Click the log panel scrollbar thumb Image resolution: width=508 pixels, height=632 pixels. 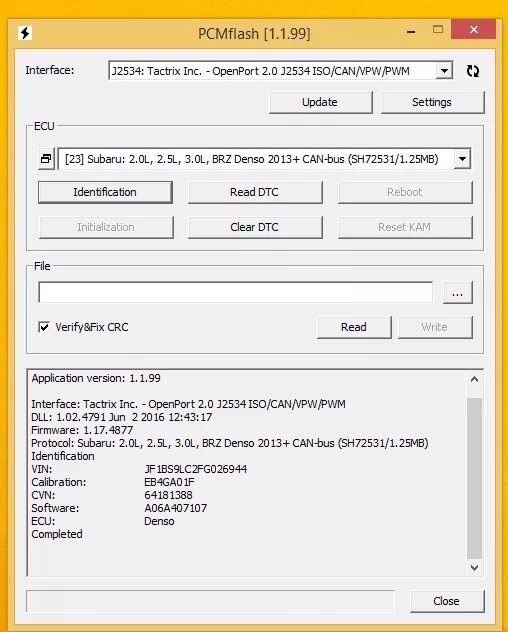tap(475, 478)
